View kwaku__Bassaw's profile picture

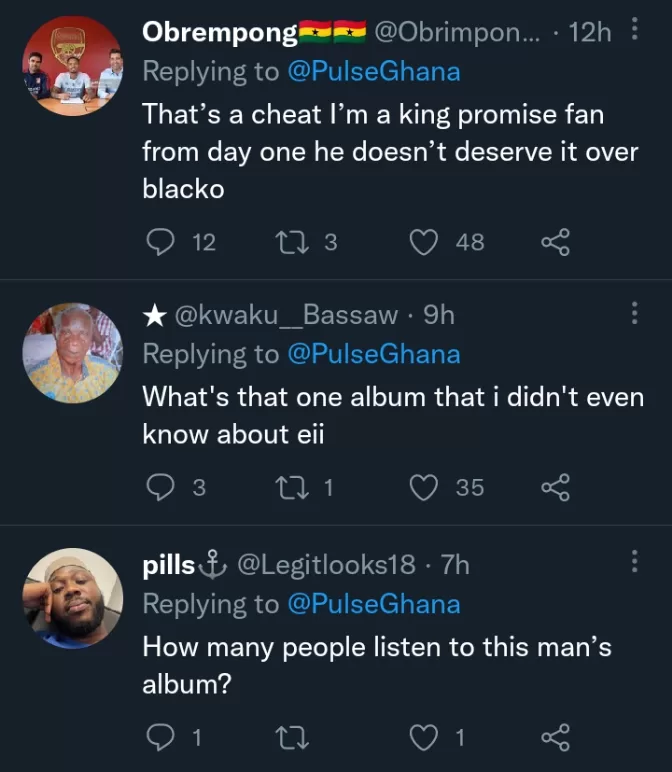(x=72, y=353)
